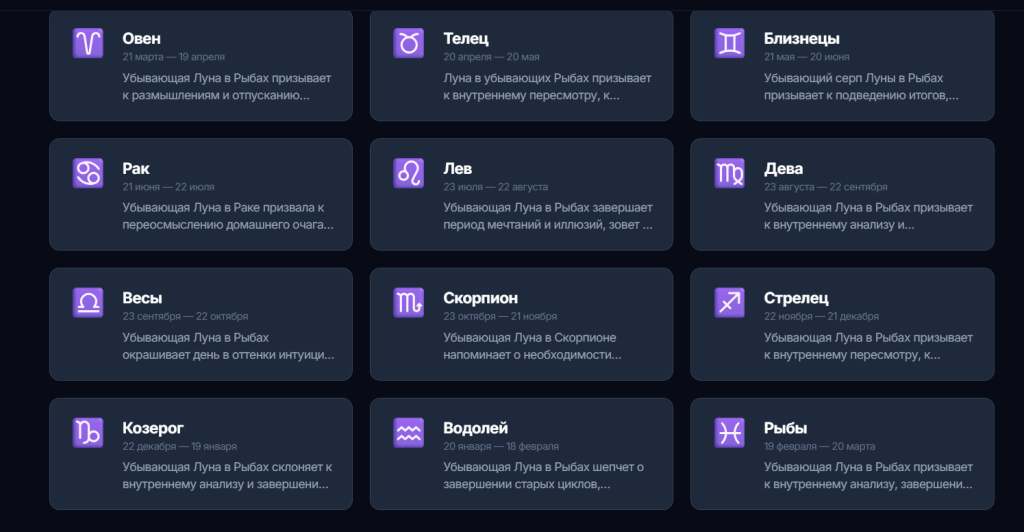Click the Taurus (Телец) zodiac icon
The height and width of the screenshot is (532, 1024).
click(408, 43)
